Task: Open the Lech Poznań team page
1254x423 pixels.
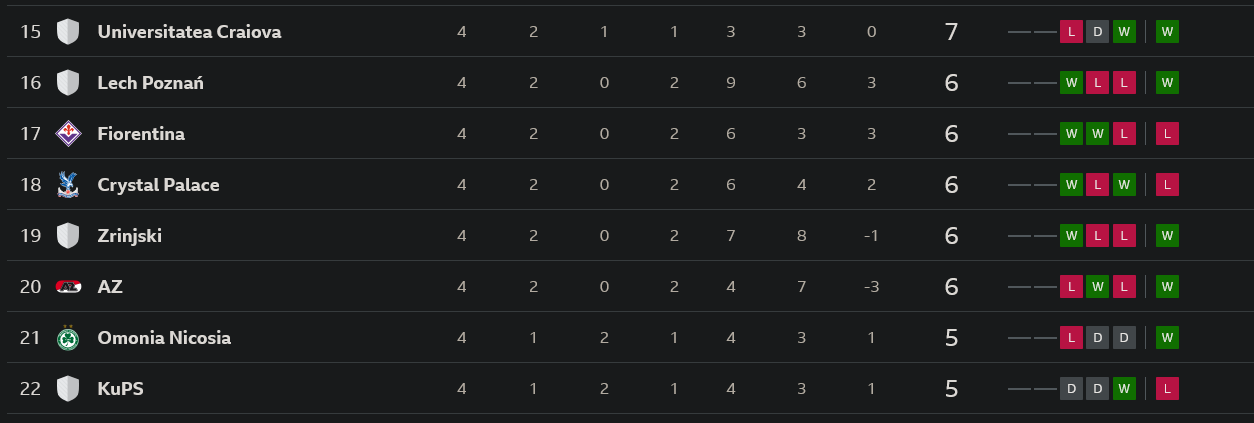Action: point(150,83)
